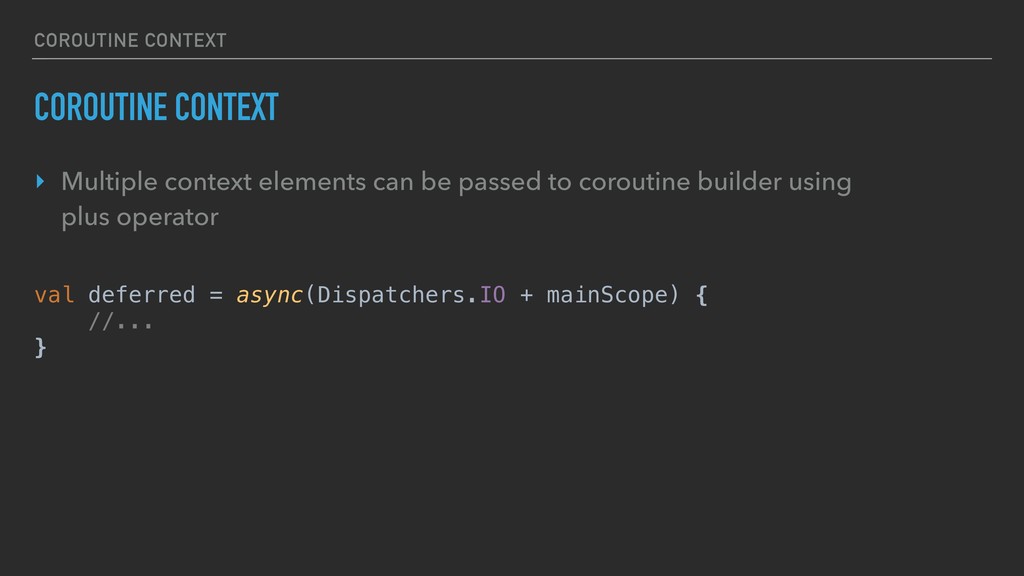Click the opening curly brace after mainScope
Screen dimensions: 1024x576
(701, 295)
